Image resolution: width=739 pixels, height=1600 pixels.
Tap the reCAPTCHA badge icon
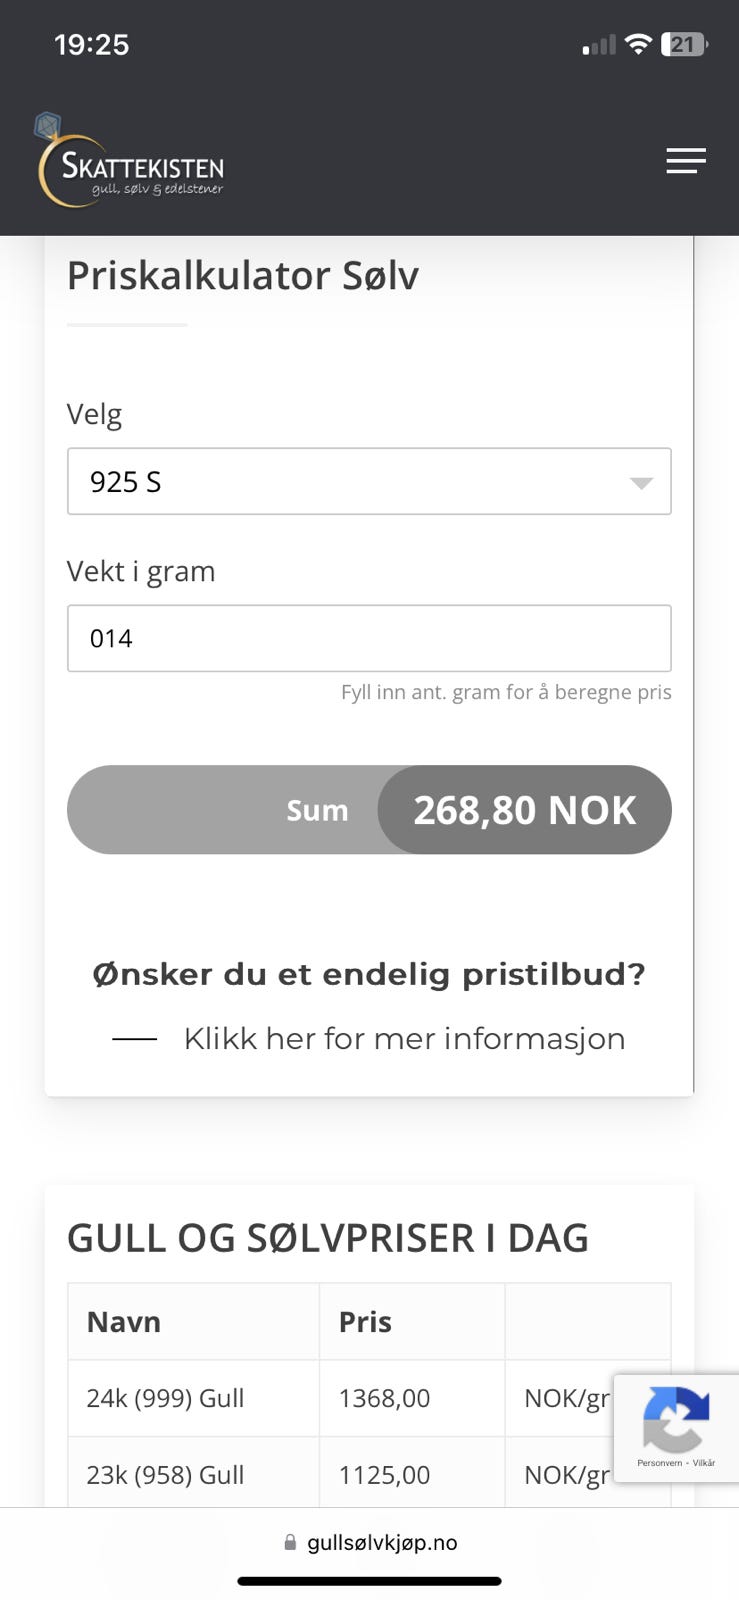tap(676, 1418)
